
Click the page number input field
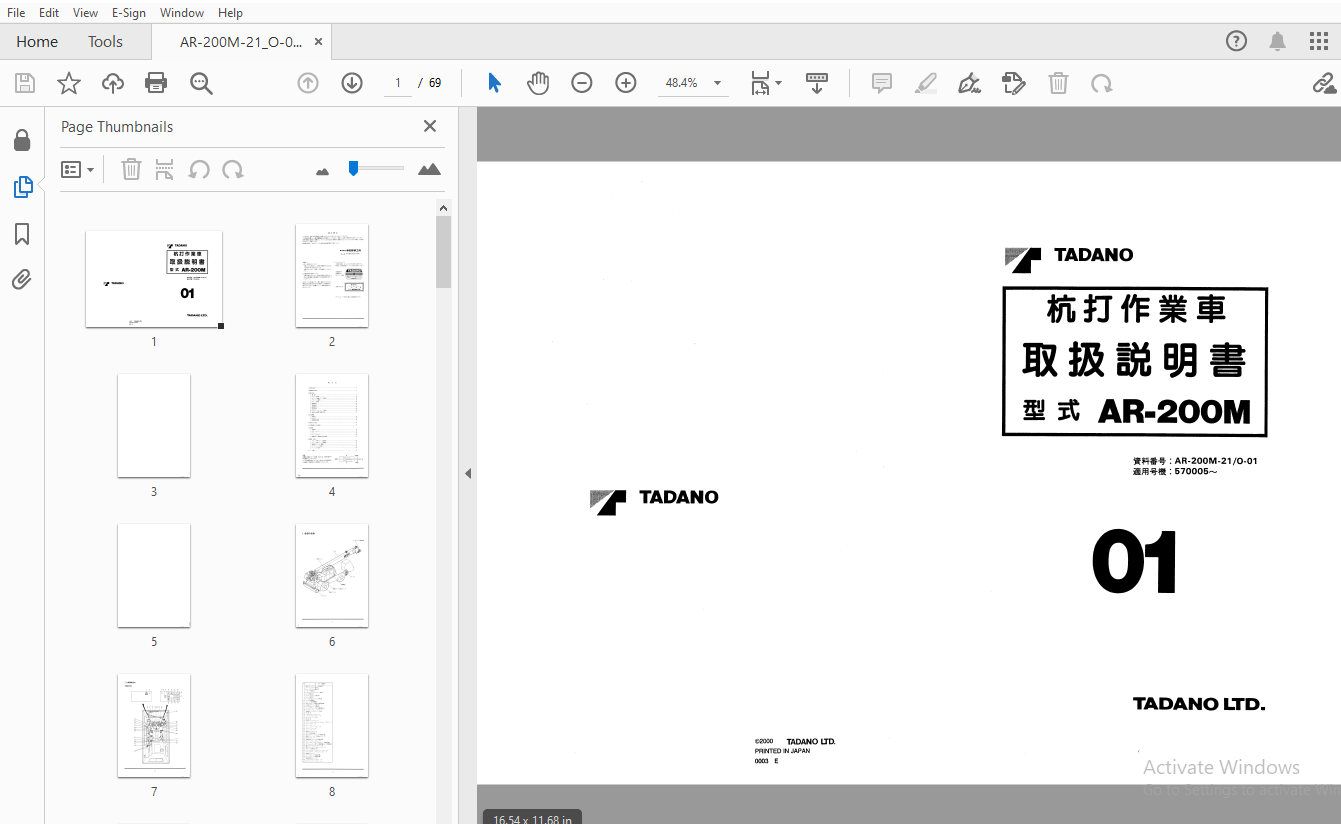pos(397,83)
